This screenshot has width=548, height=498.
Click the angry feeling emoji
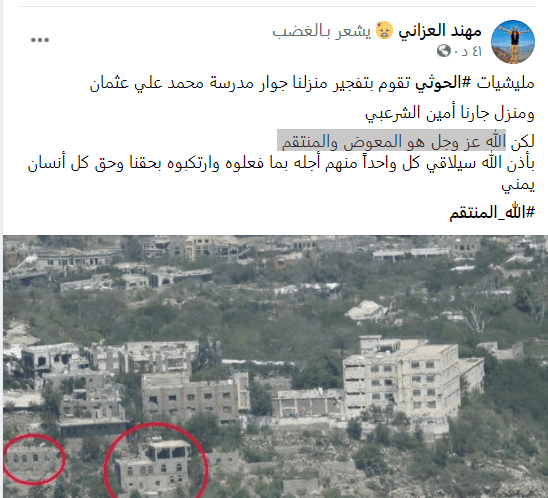click(384, 30)
